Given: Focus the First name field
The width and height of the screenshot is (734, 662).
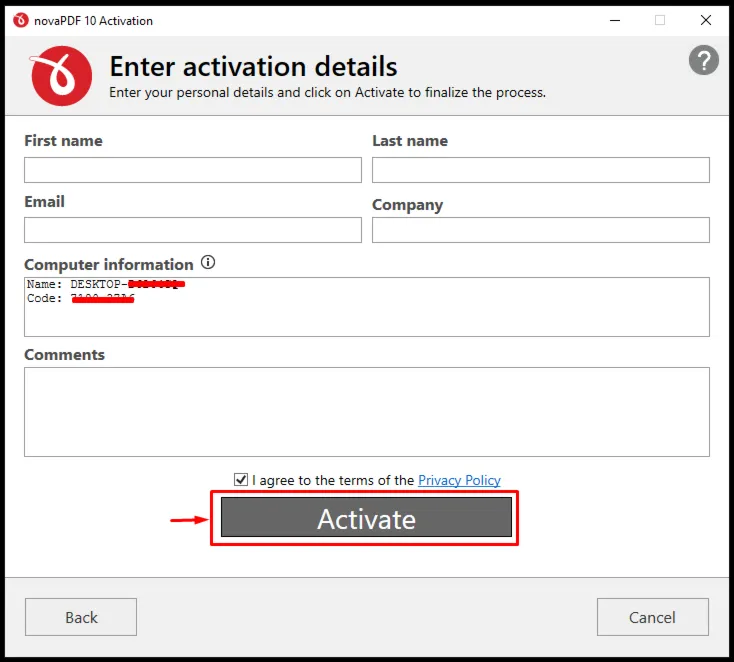Looking at the screenshot, I should (x=193, y=170).
